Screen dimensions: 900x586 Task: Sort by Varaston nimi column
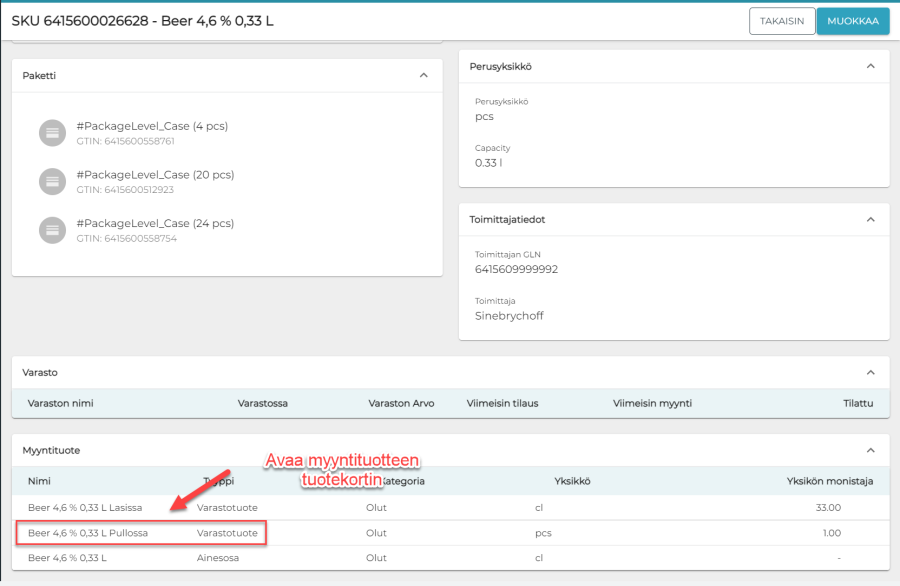[61, 403]
